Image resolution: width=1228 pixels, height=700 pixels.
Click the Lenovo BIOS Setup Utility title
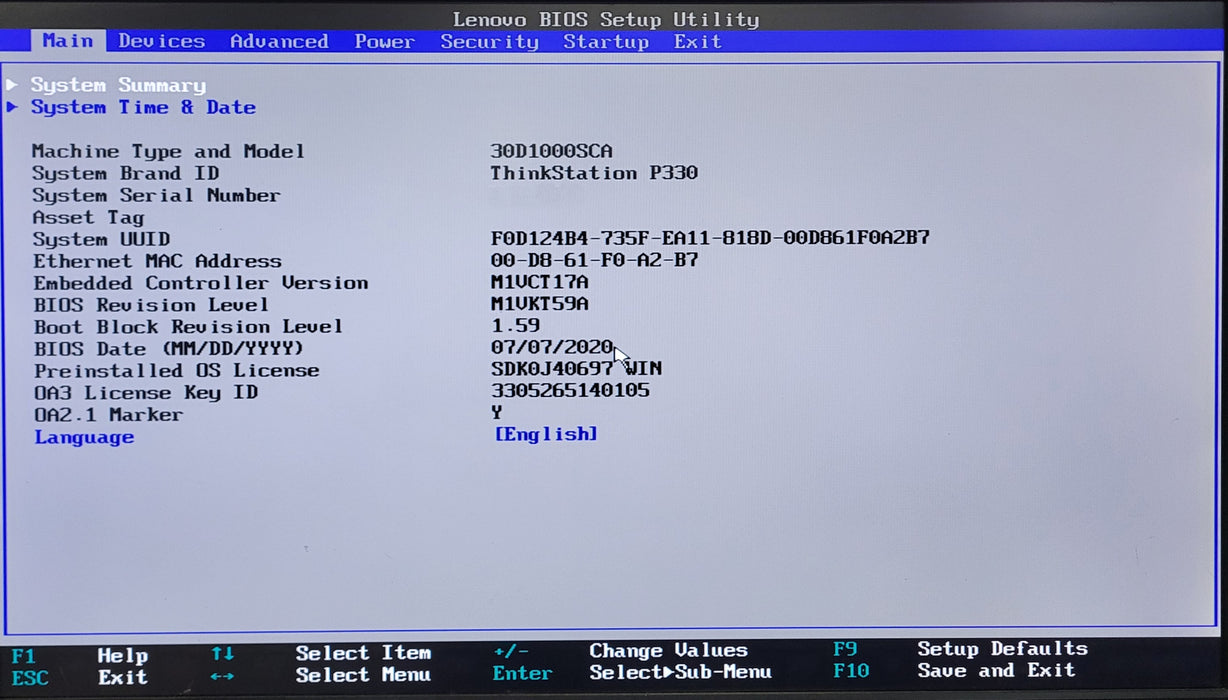coord(606,19)
